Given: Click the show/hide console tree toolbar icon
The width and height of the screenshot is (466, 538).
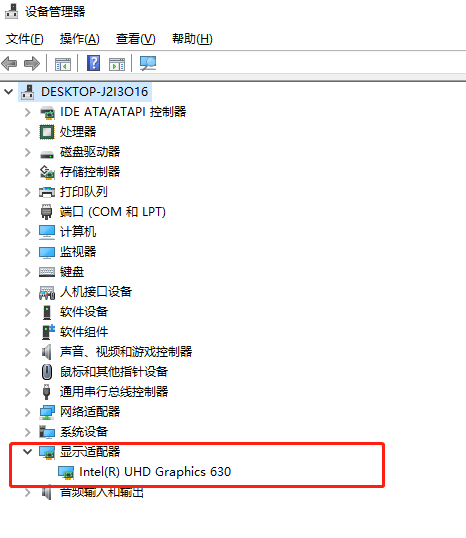Looking at the screenshot, I should pos(63,64).
